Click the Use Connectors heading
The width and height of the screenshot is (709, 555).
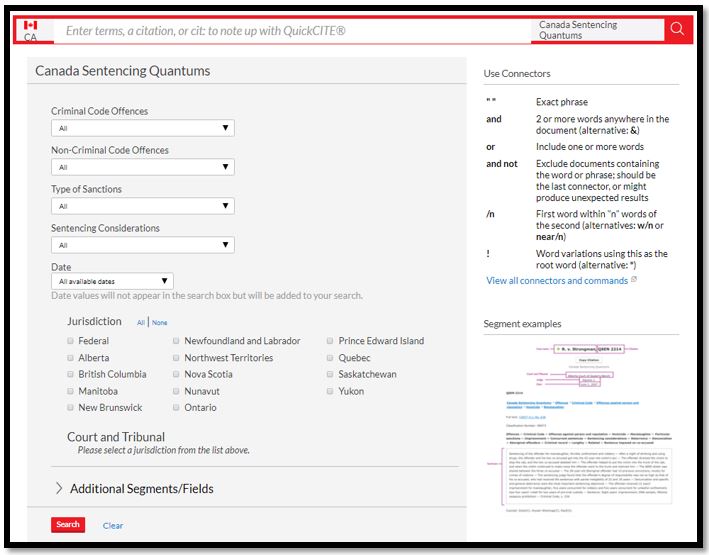tap(517, 73)
